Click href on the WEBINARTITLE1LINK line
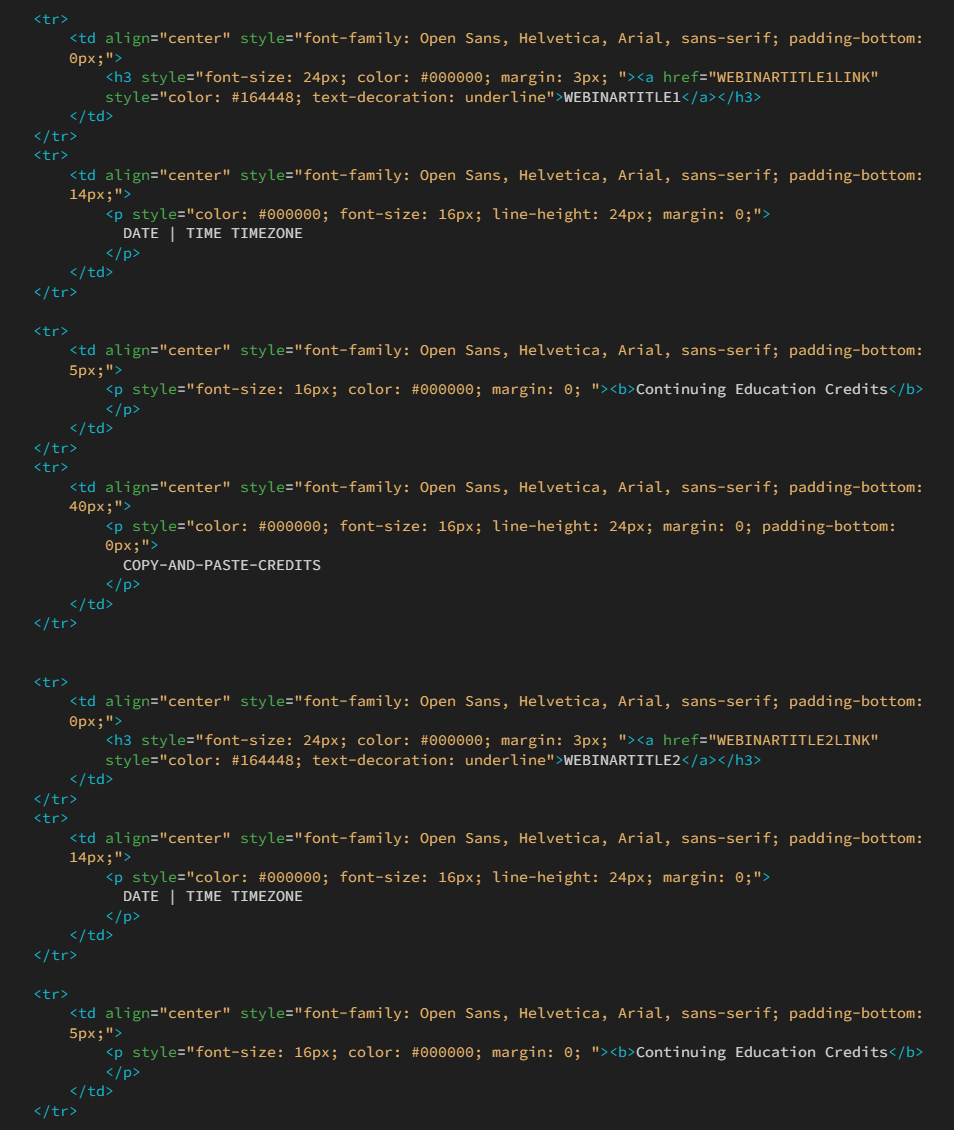 (x=681, y=77)
